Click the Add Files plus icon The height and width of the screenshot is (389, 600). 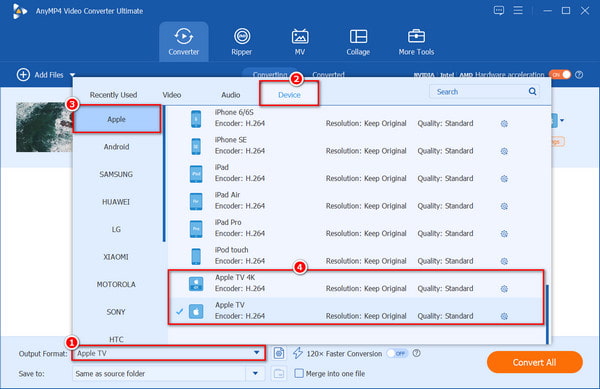point(23,75)
